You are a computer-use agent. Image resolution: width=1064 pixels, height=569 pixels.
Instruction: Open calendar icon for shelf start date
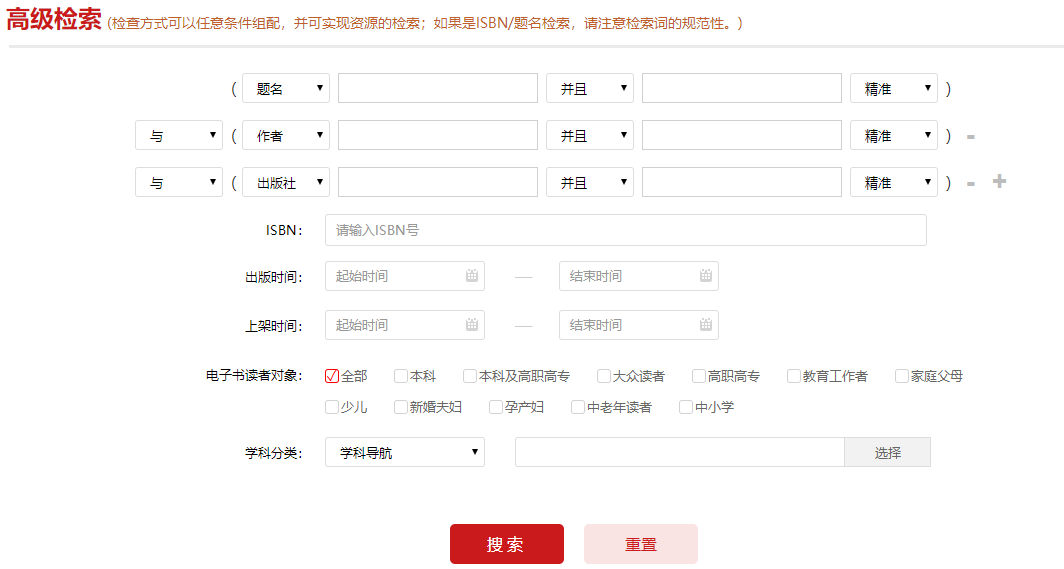[x=472, y=325]
